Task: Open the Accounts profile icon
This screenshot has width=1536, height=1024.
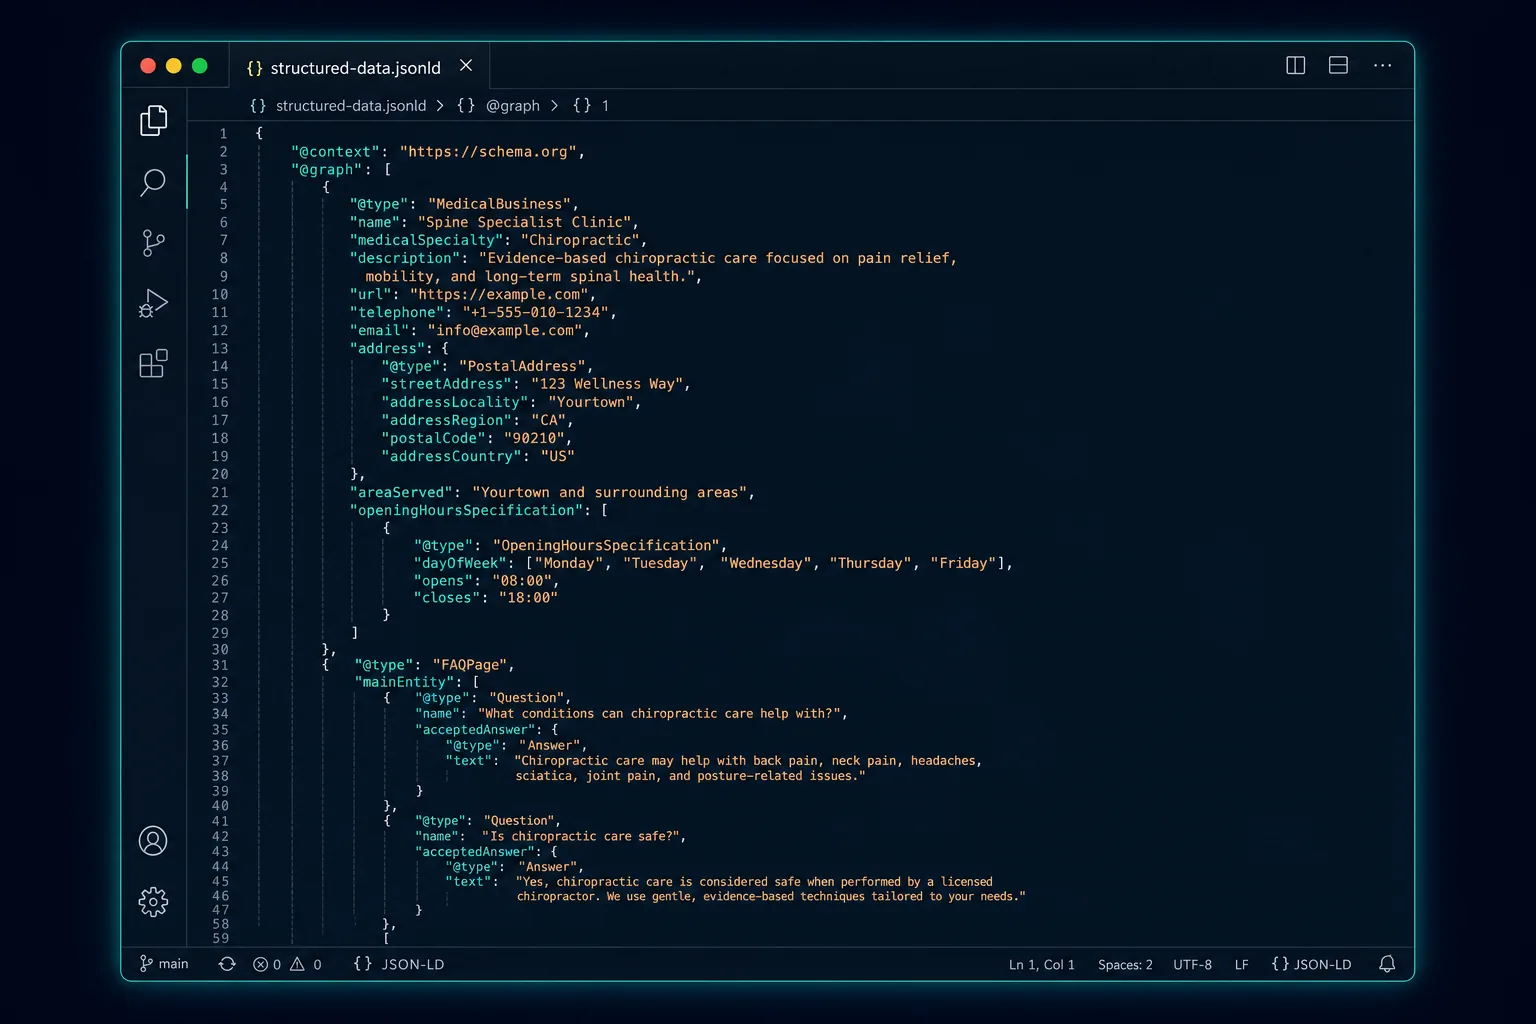Action: coord(153,841)
